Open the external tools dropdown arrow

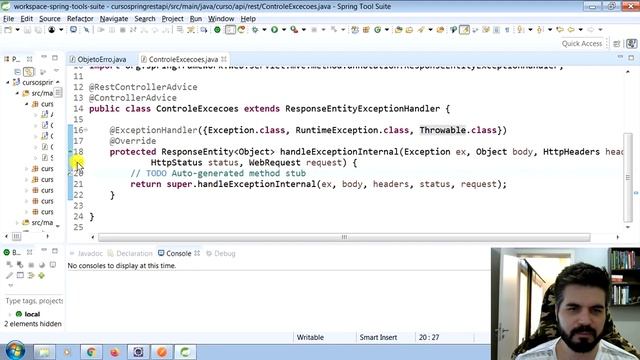(303, 30)
